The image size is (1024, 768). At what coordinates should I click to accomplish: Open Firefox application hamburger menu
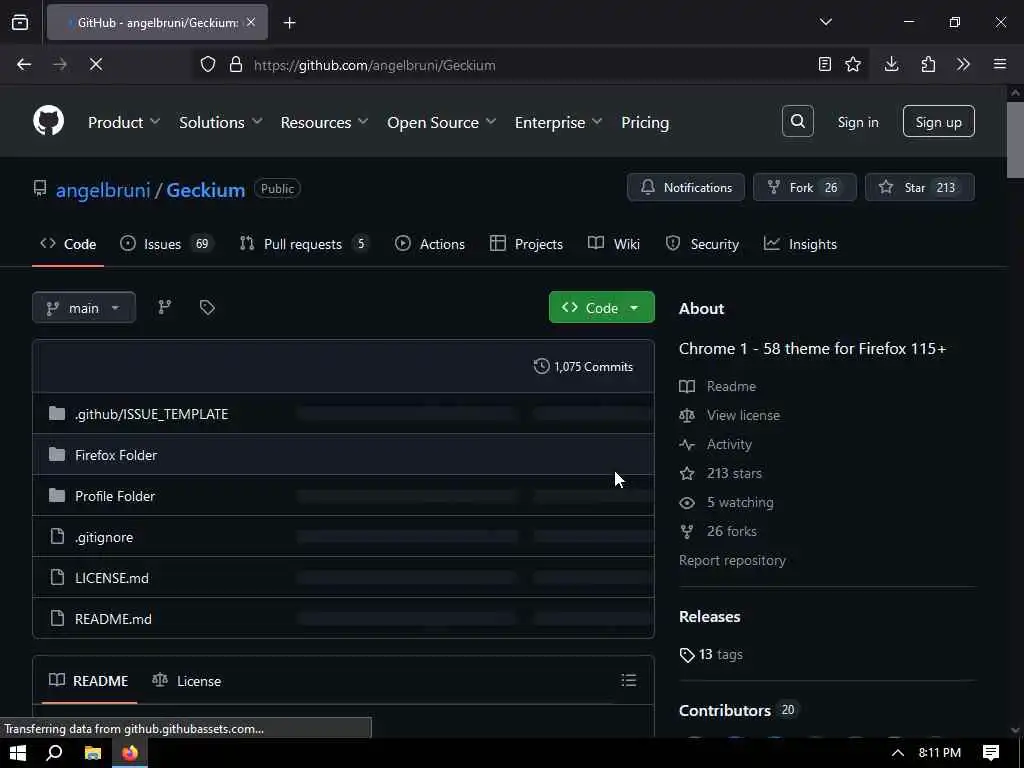coord(1000,64)
